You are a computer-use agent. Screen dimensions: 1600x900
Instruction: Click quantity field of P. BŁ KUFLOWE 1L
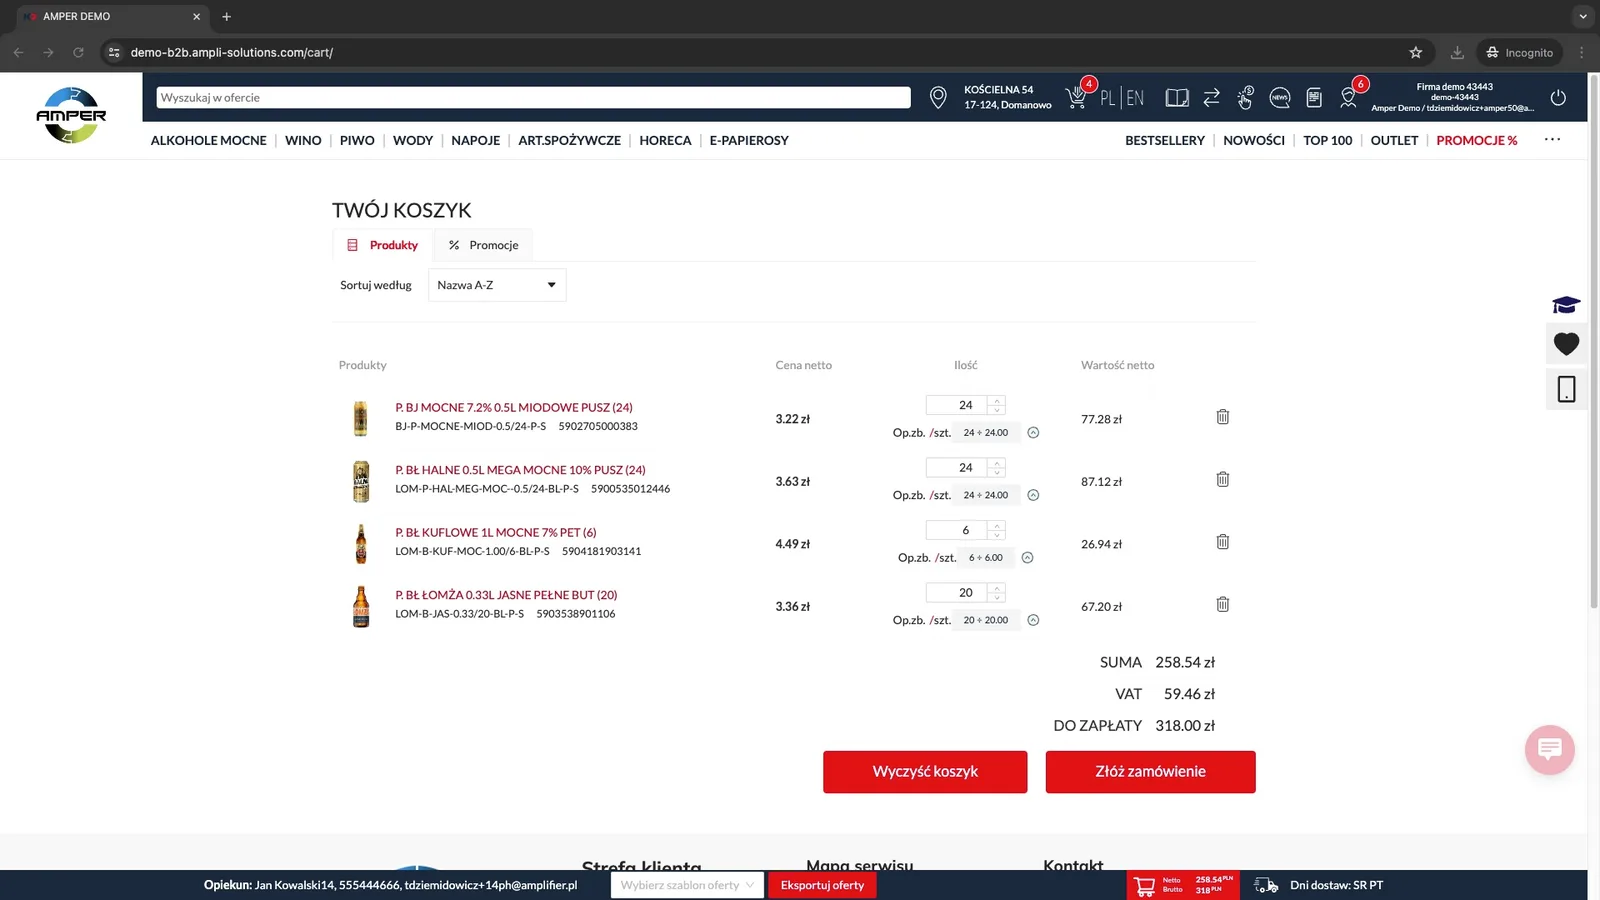coord(957,530)
